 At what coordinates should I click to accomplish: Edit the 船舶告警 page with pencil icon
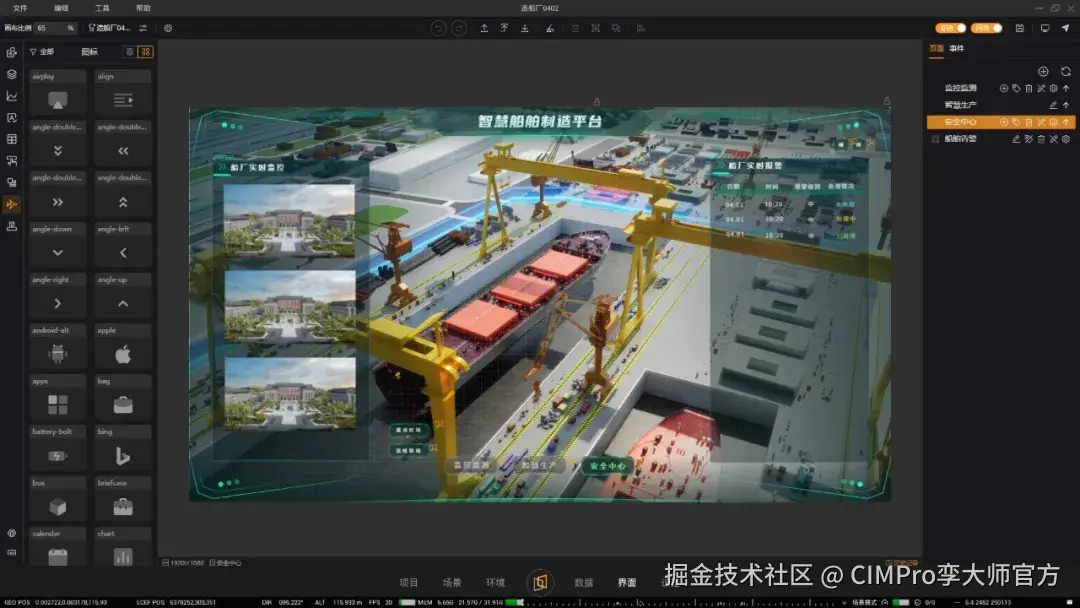coord(1015,139)
